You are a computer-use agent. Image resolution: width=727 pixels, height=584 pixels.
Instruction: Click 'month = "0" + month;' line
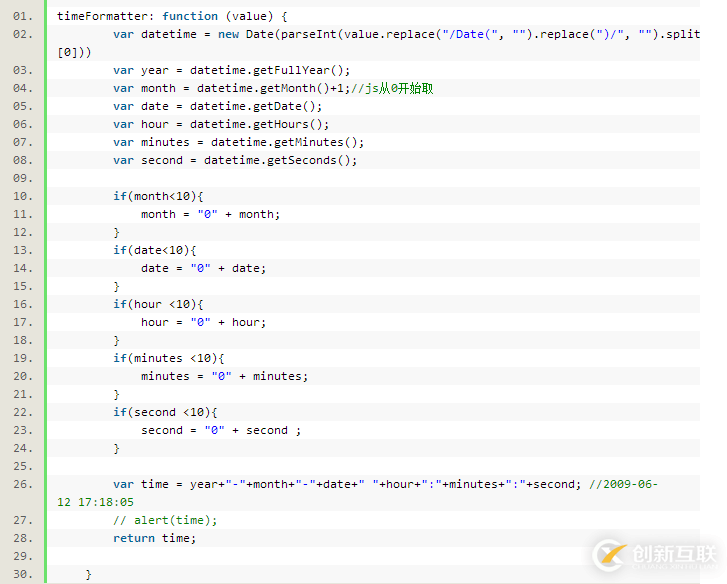coord(210,214)
